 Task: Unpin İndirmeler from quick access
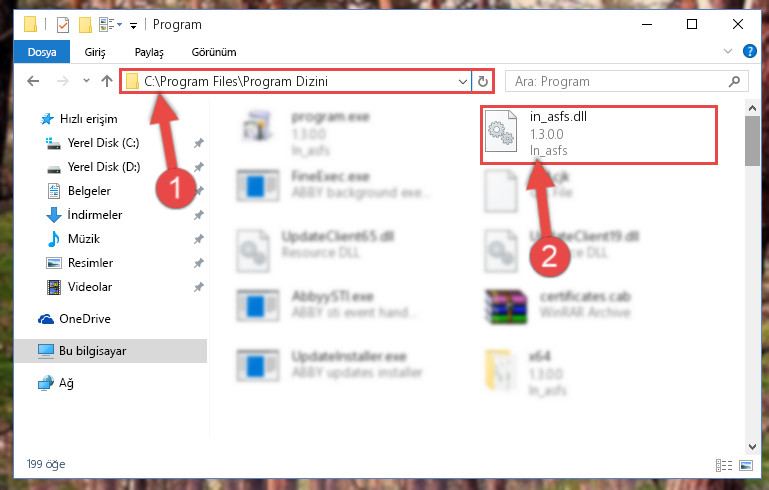(x=199, y=215)
